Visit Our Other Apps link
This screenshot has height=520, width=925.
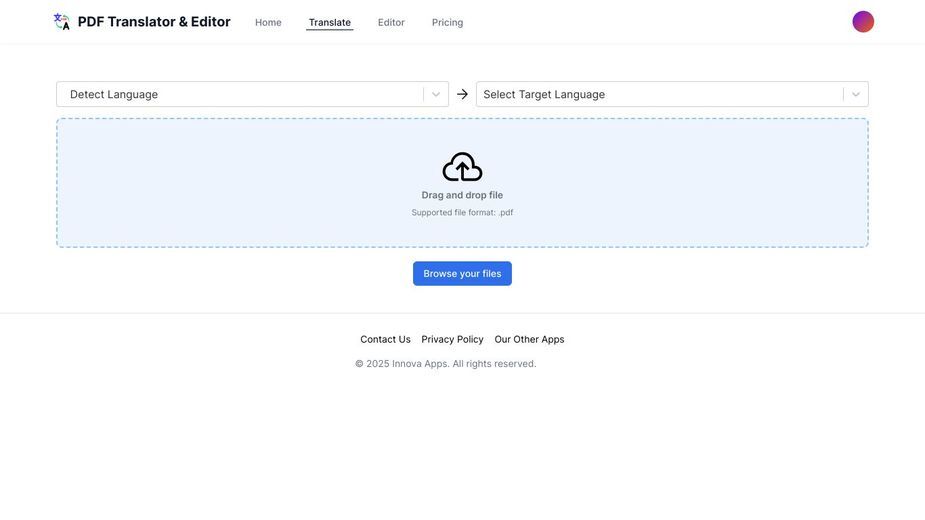point(529,339)
